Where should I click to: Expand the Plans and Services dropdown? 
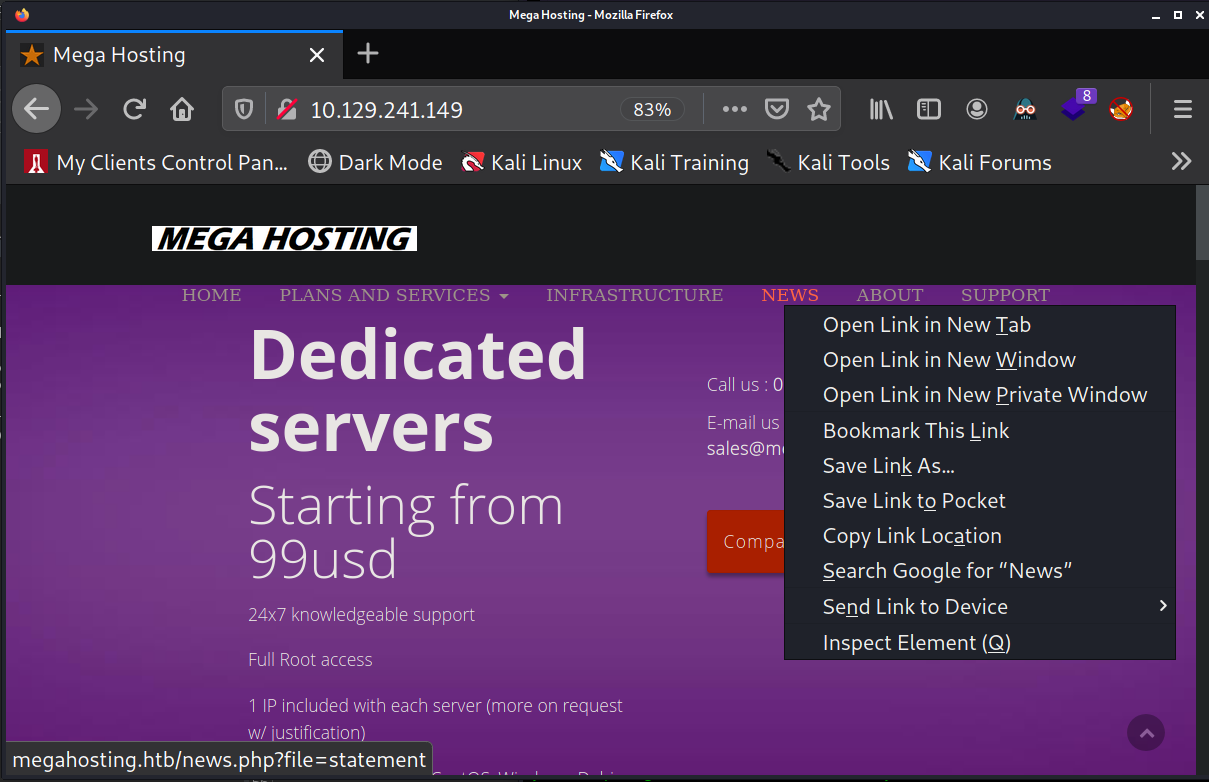point(394,295)
